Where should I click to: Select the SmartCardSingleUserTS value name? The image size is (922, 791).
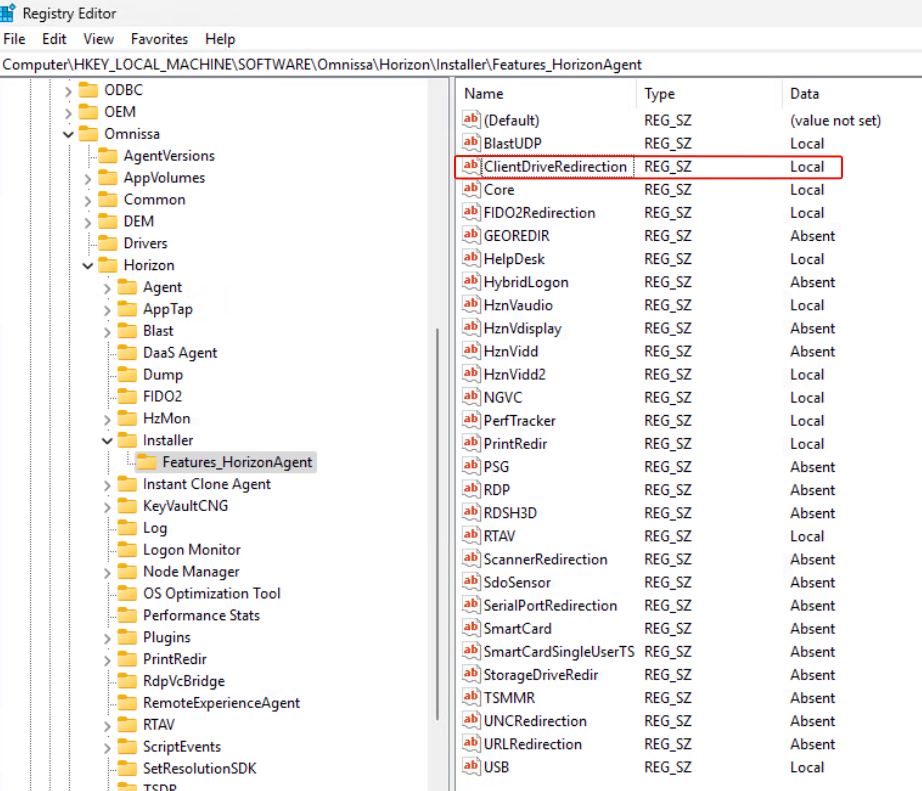tap(559, 652)
